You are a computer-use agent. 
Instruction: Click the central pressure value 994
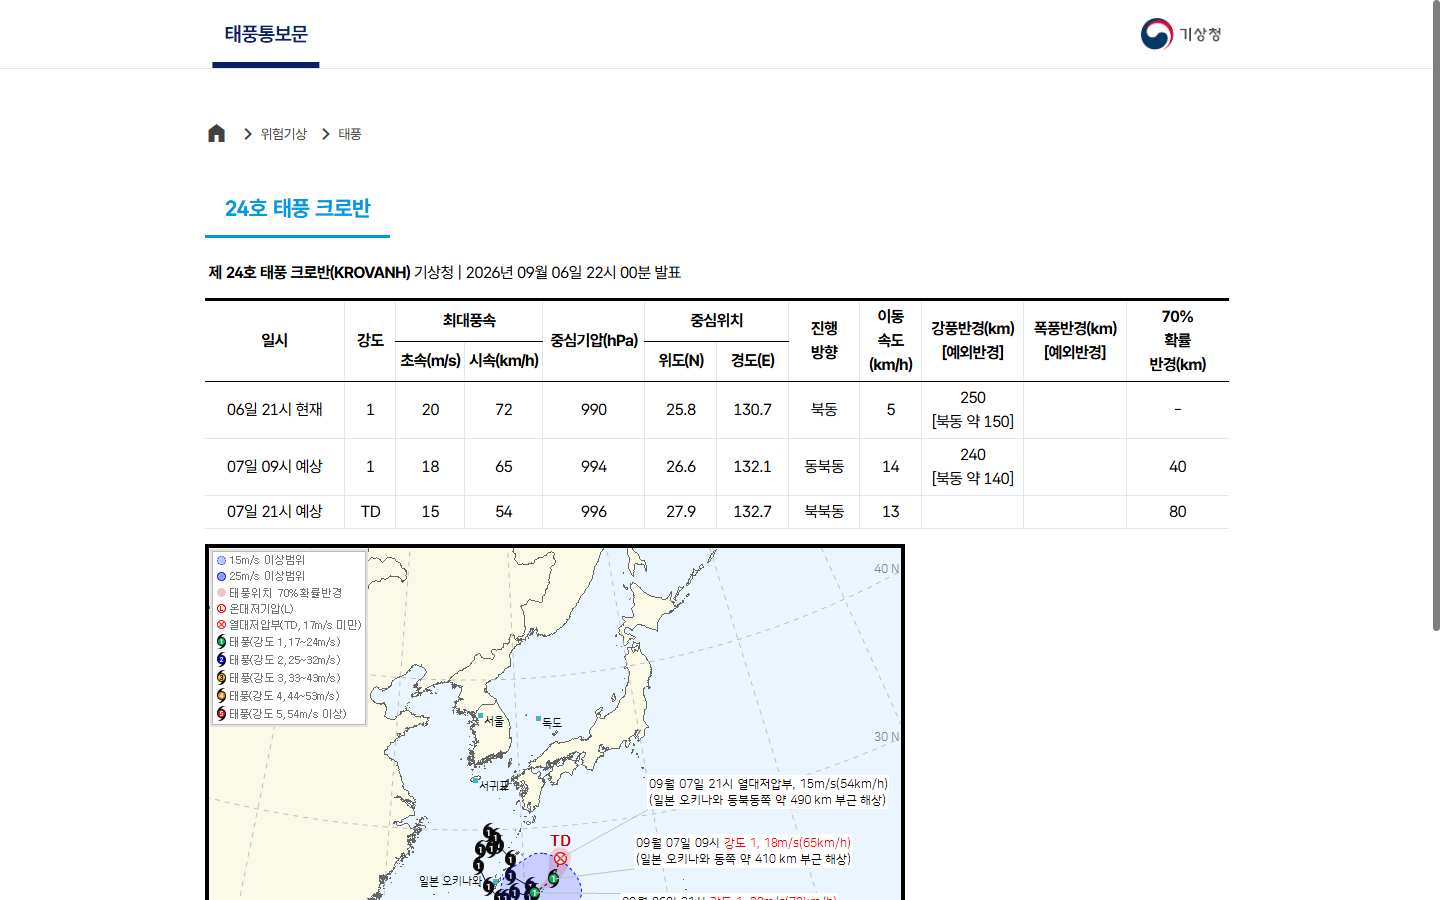[594, 467]
